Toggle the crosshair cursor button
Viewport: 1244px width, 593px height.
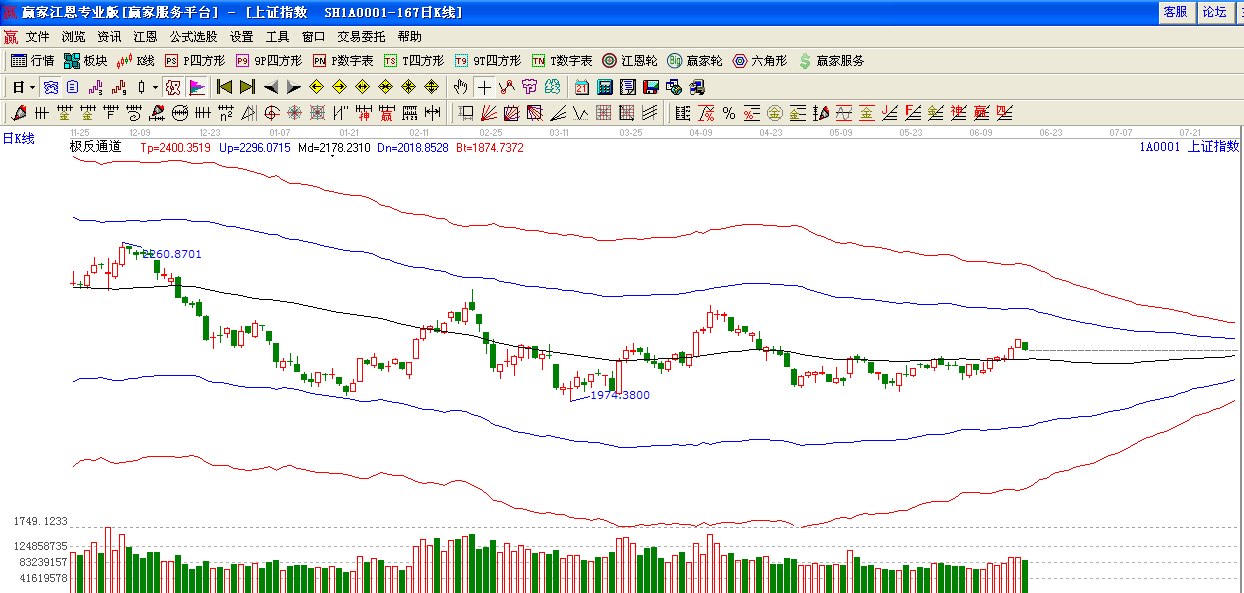484,87
